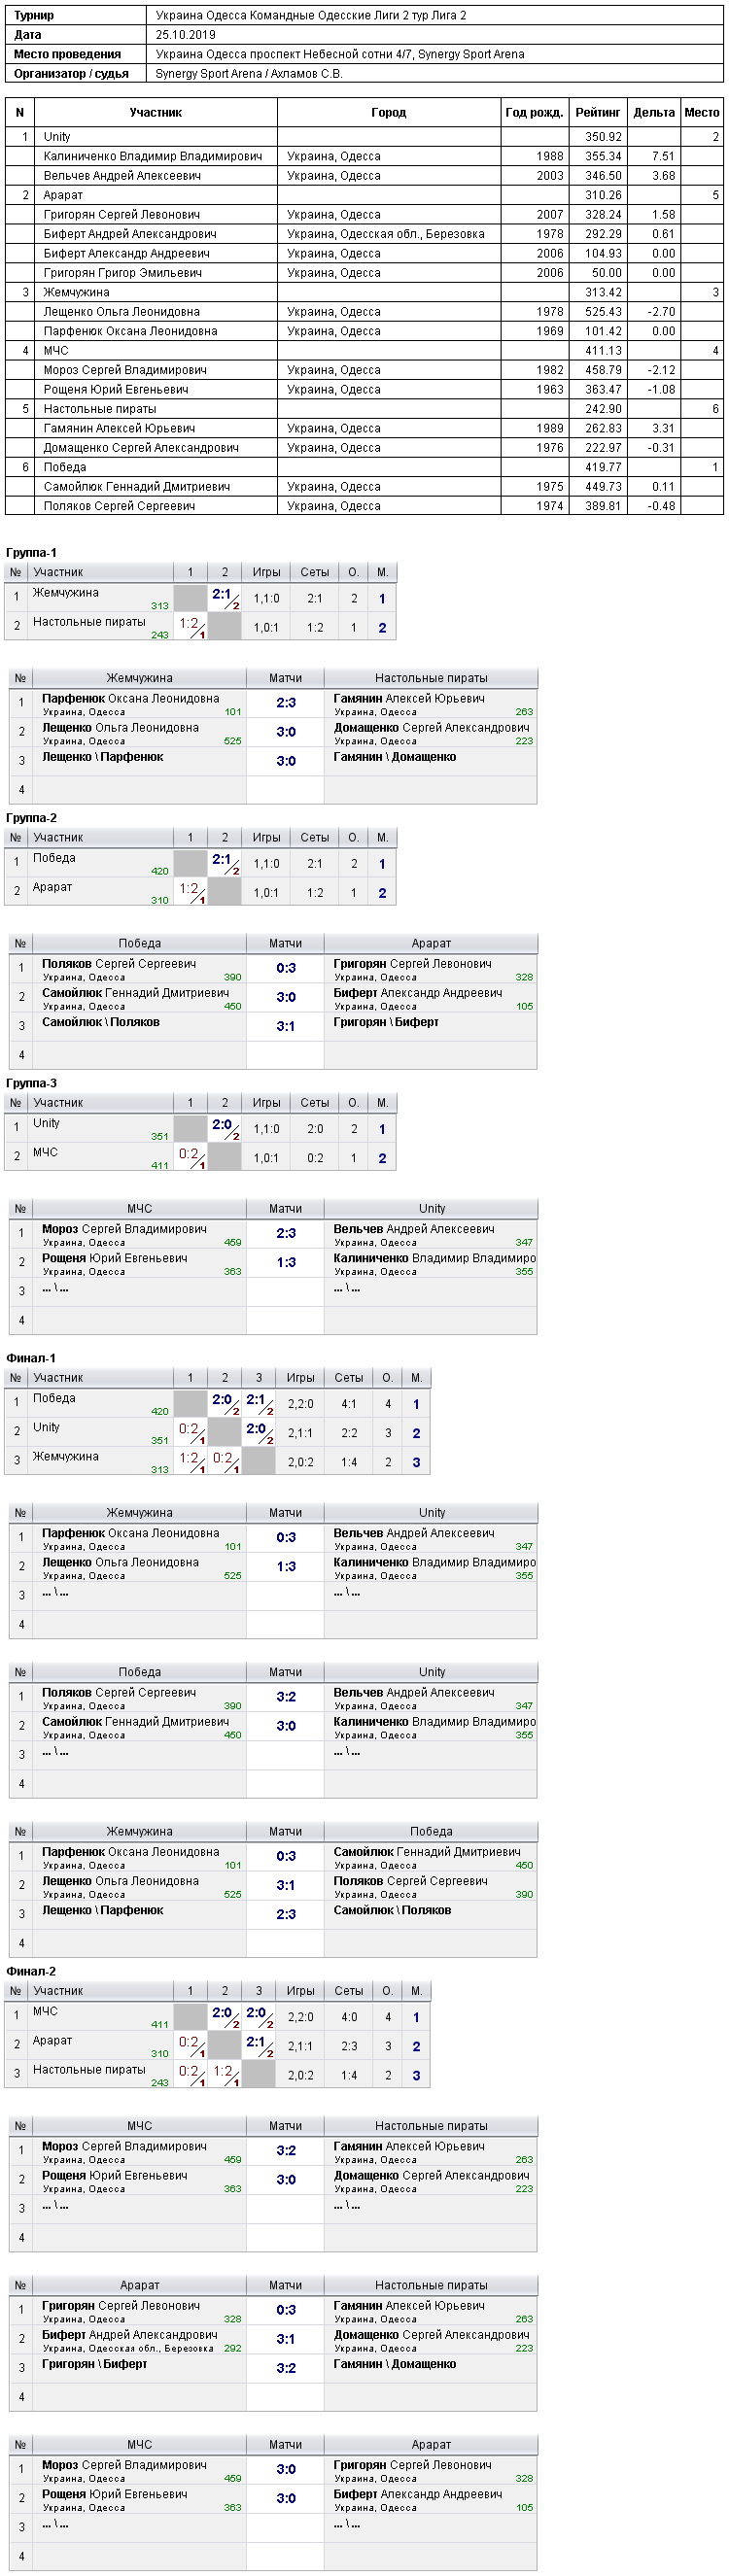Select the Участник column header

coord(155,113)
